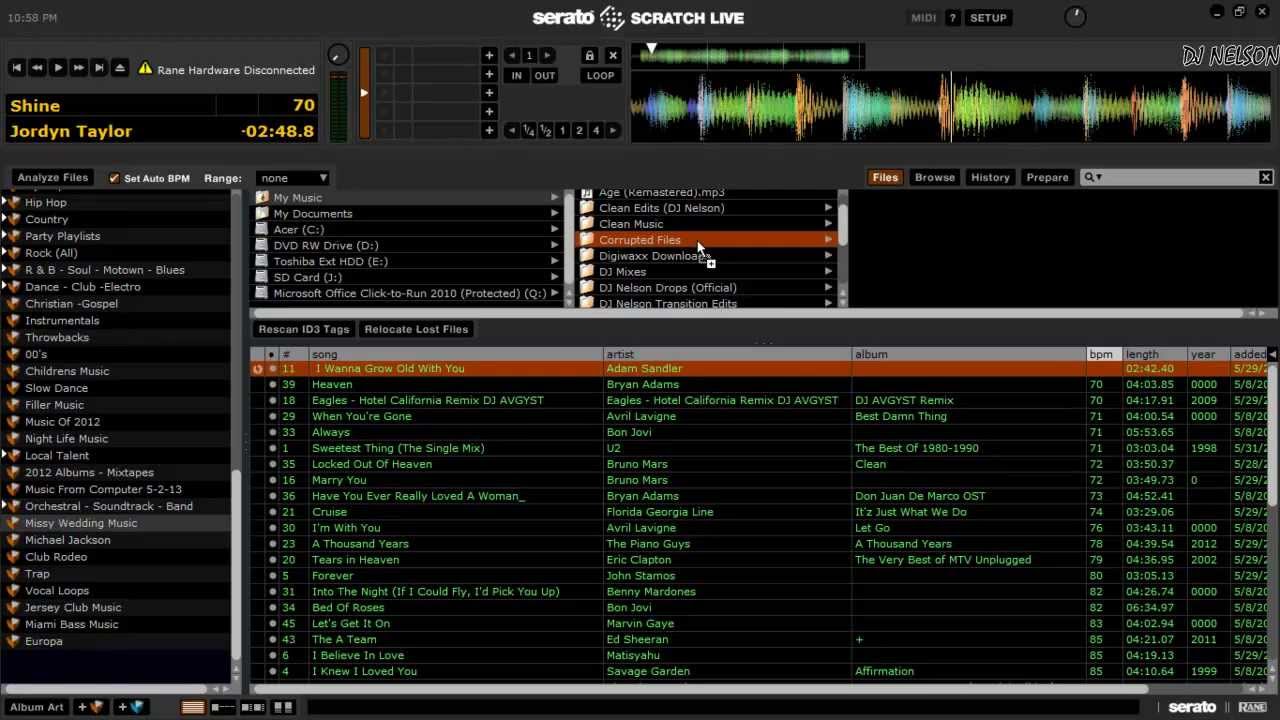Select the previous loop slot arrow
The height and width of the screenshot is (720, 1280).
point(513,55)
